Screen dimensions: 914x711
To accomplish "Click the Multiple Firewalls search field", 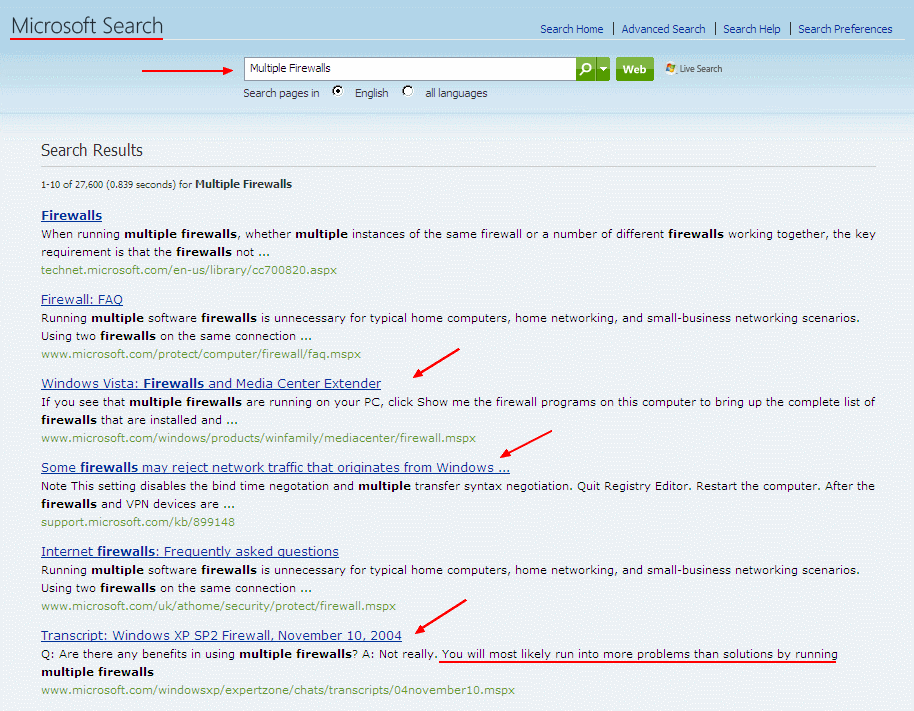I will [x=410, y=69].
